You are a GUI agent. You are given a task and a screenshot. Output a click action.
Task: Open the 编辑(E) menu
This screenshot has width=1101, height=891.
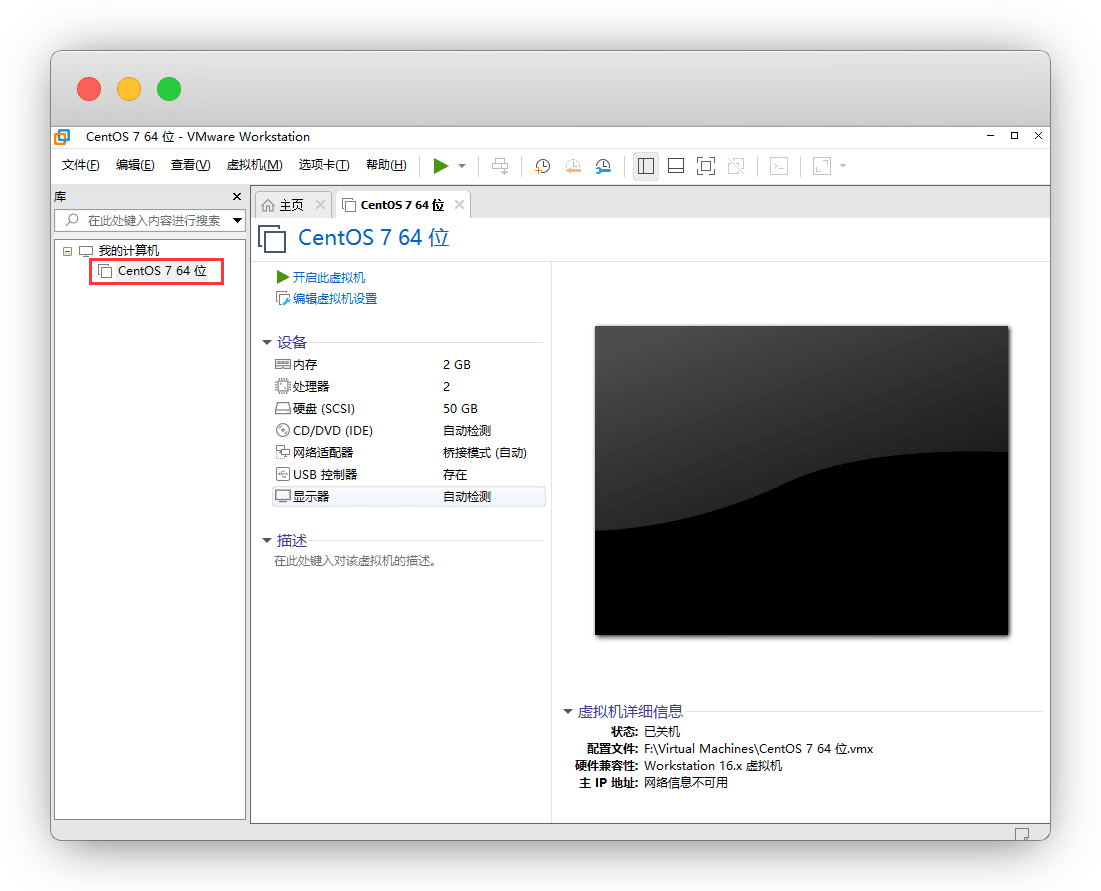tap(135, 165)
